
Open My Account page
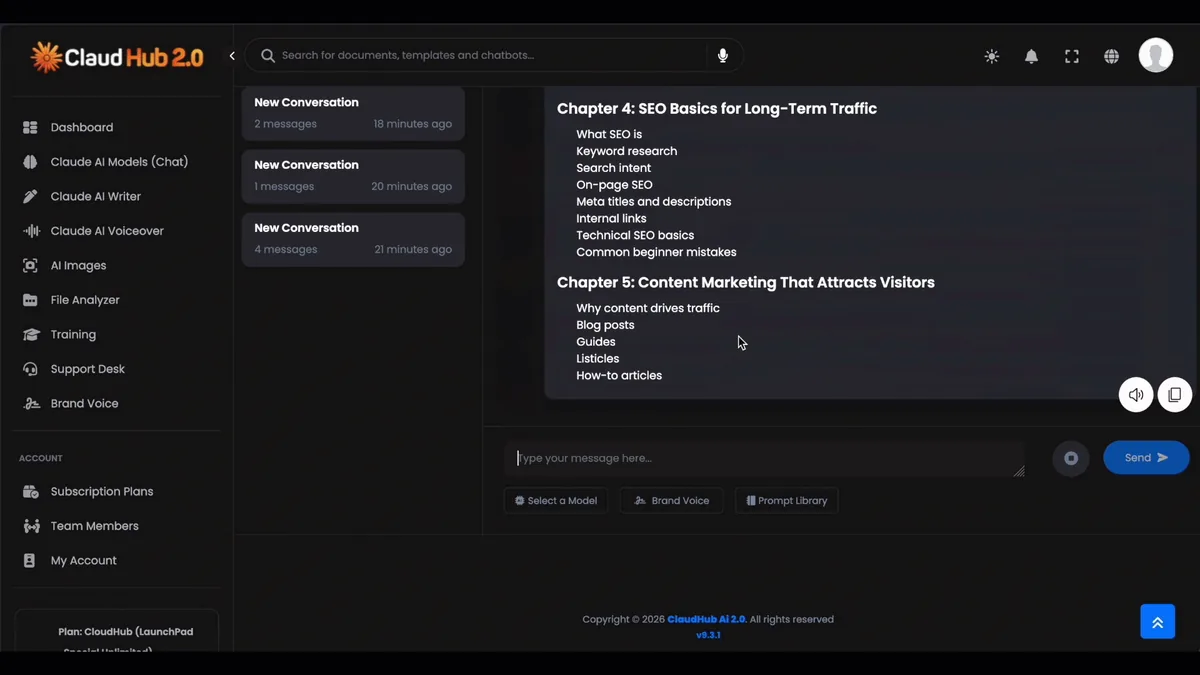tap(84, 561)
